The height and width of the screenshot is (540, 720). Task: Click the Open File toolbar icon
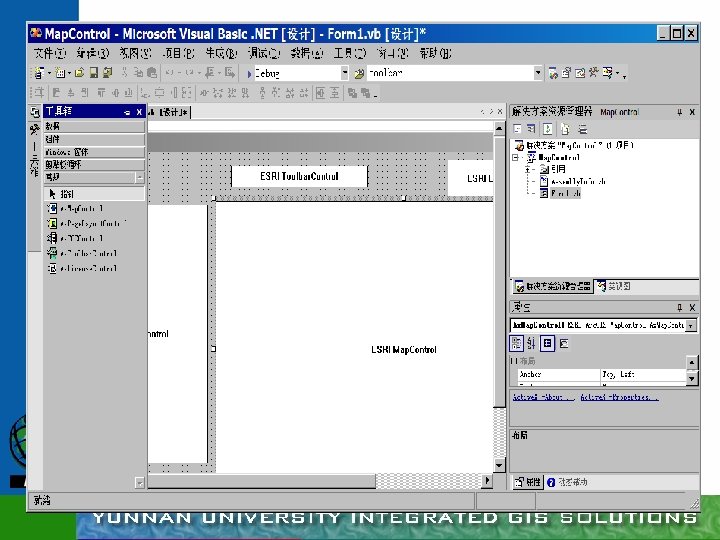[79, 73]
